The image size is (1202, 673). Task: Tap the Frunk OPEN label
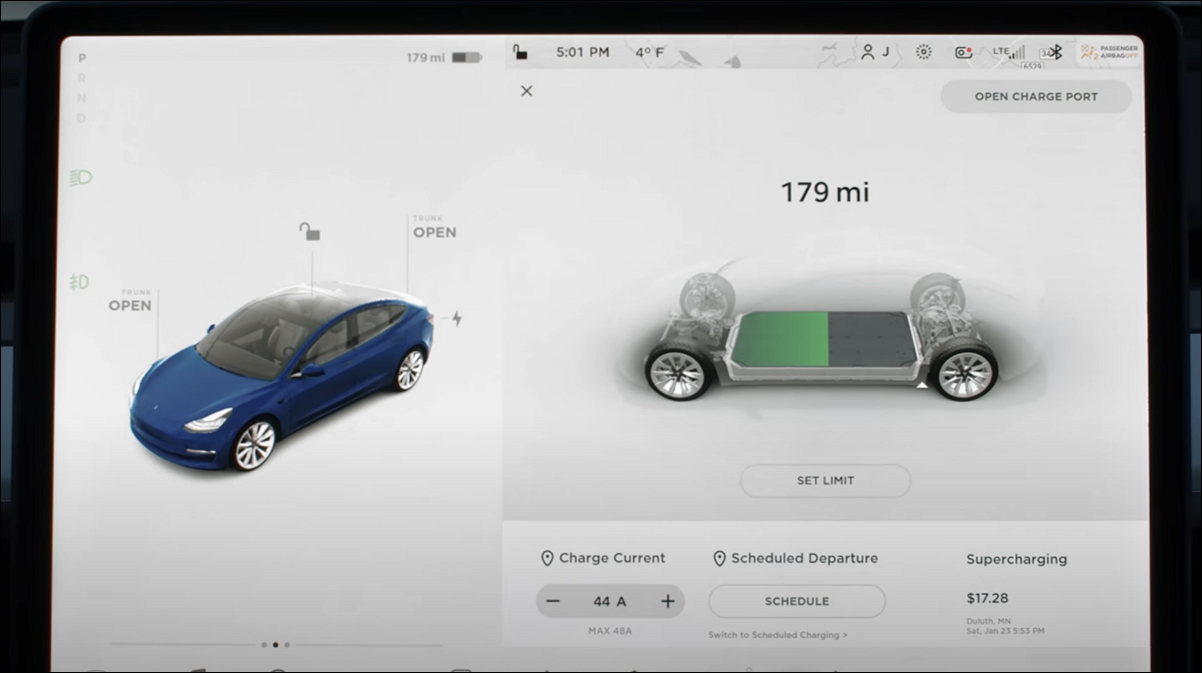click(130, 301)
